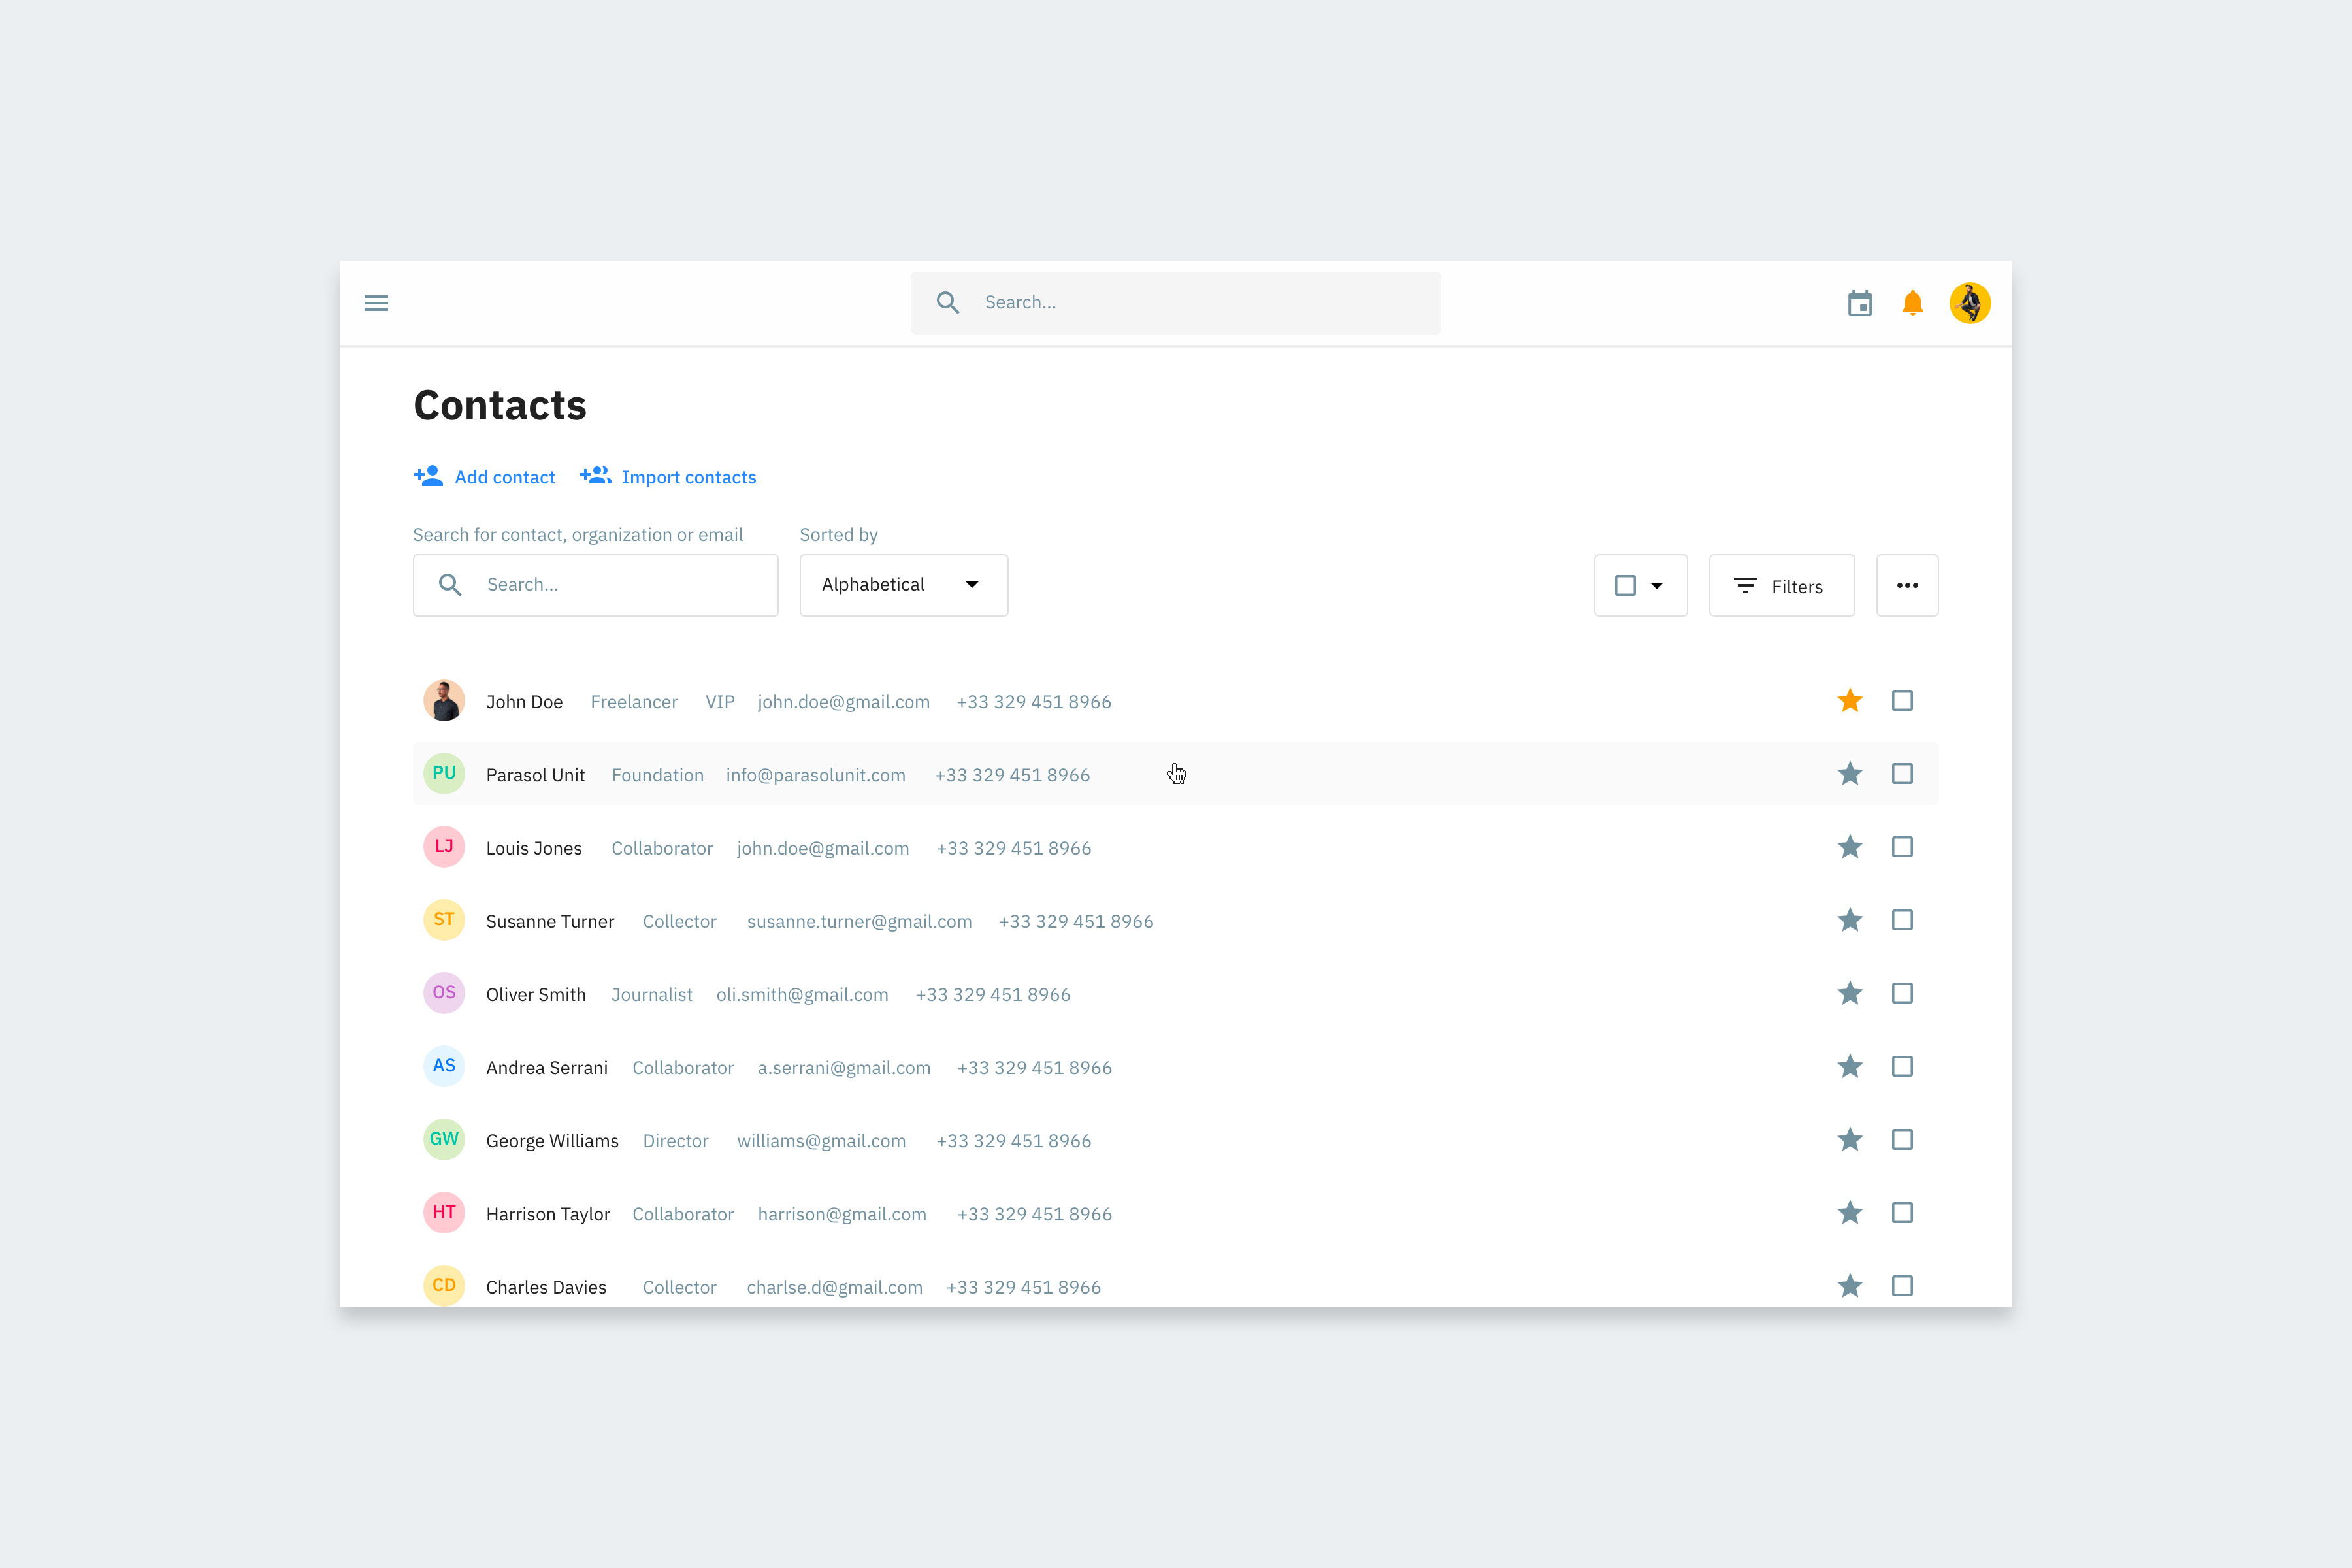2352x1568 pixels.
Task: Open the Filters button
Action: (1782, 585)
